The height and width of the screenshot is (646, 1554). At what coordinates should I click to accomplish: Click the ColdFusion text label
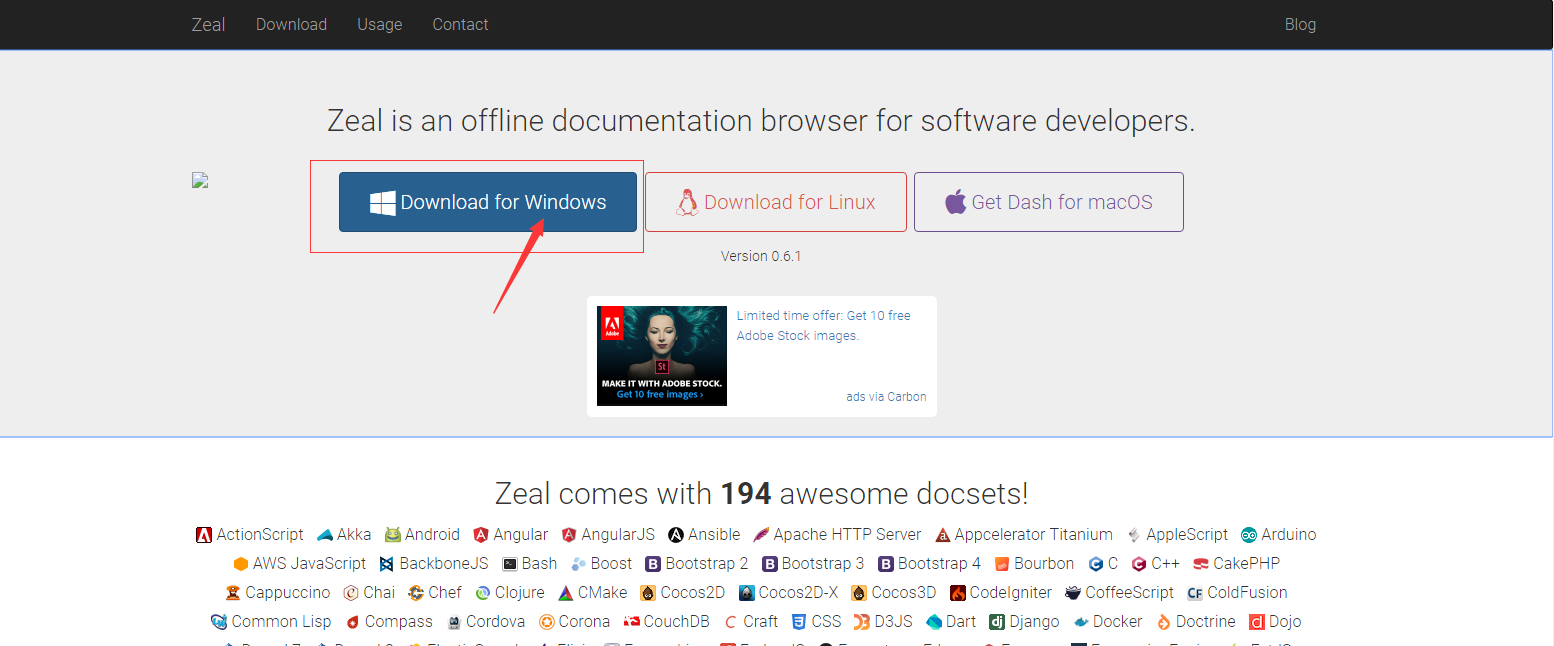click(x=1248, y=593)
